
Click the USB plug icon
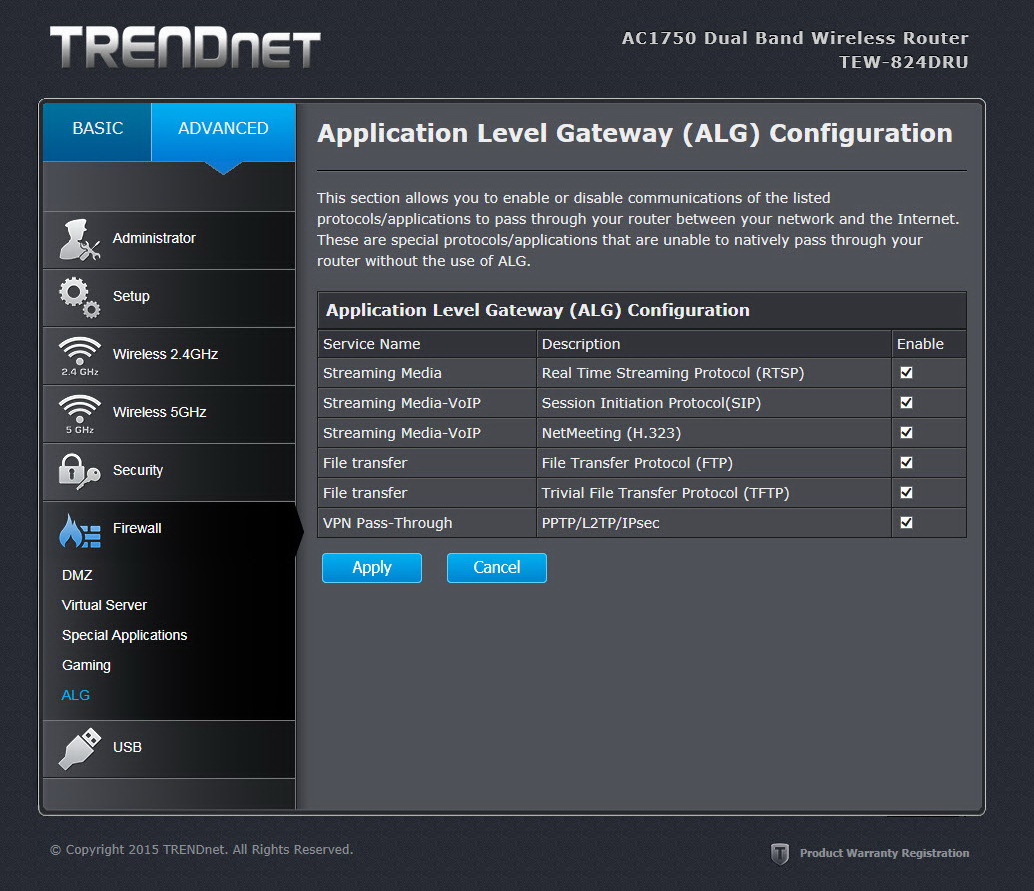tap(80, 749)
